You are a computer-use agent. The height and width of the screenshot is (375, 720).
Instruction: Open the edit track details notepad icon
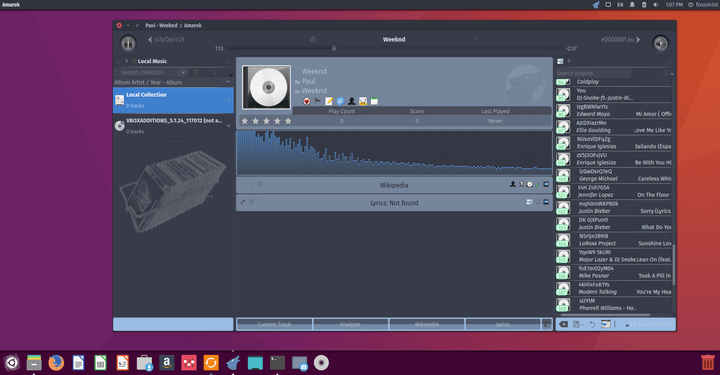click(x=329, y=101)
